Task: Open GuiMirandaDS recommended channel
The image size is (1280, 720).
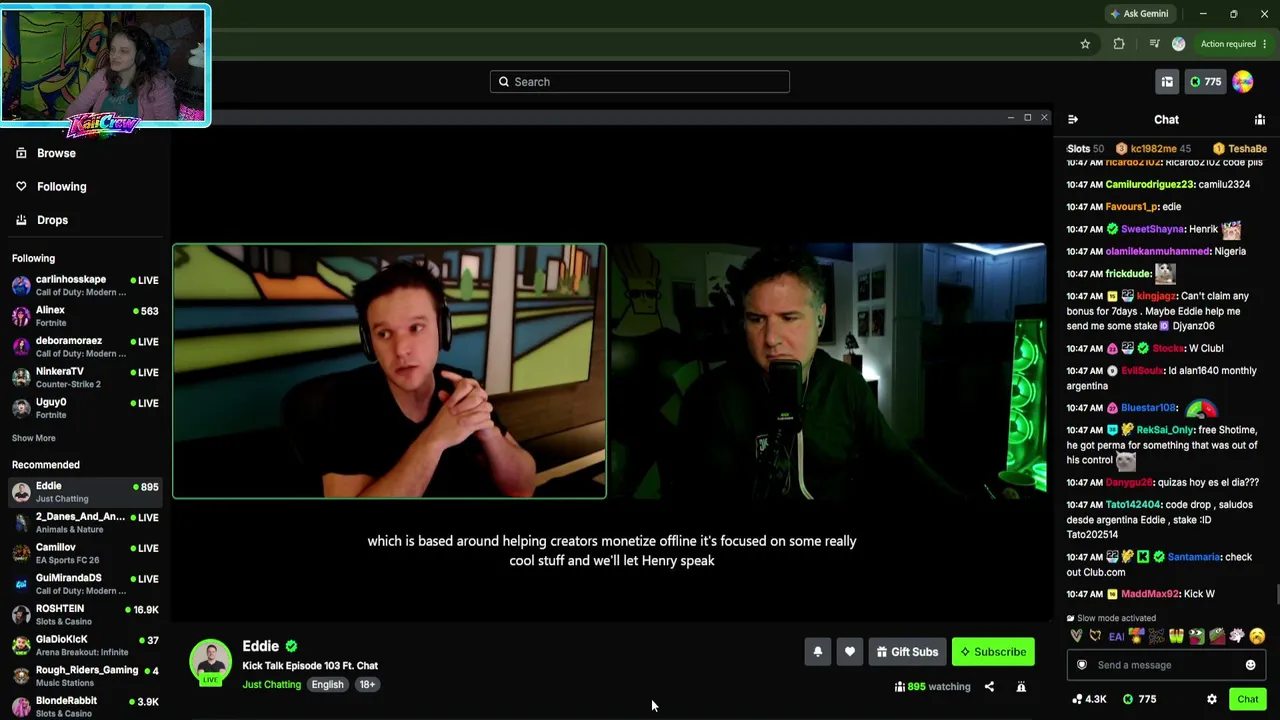Action: point(85,584)
